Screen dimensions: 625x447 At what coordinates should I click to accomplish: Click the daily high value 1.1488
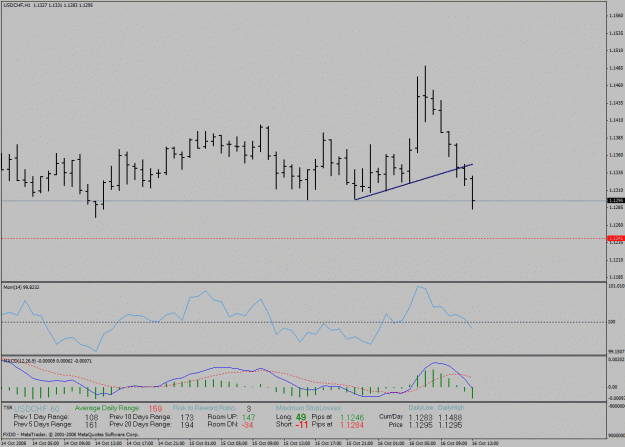pyautogui.click(x=450, y=417)
